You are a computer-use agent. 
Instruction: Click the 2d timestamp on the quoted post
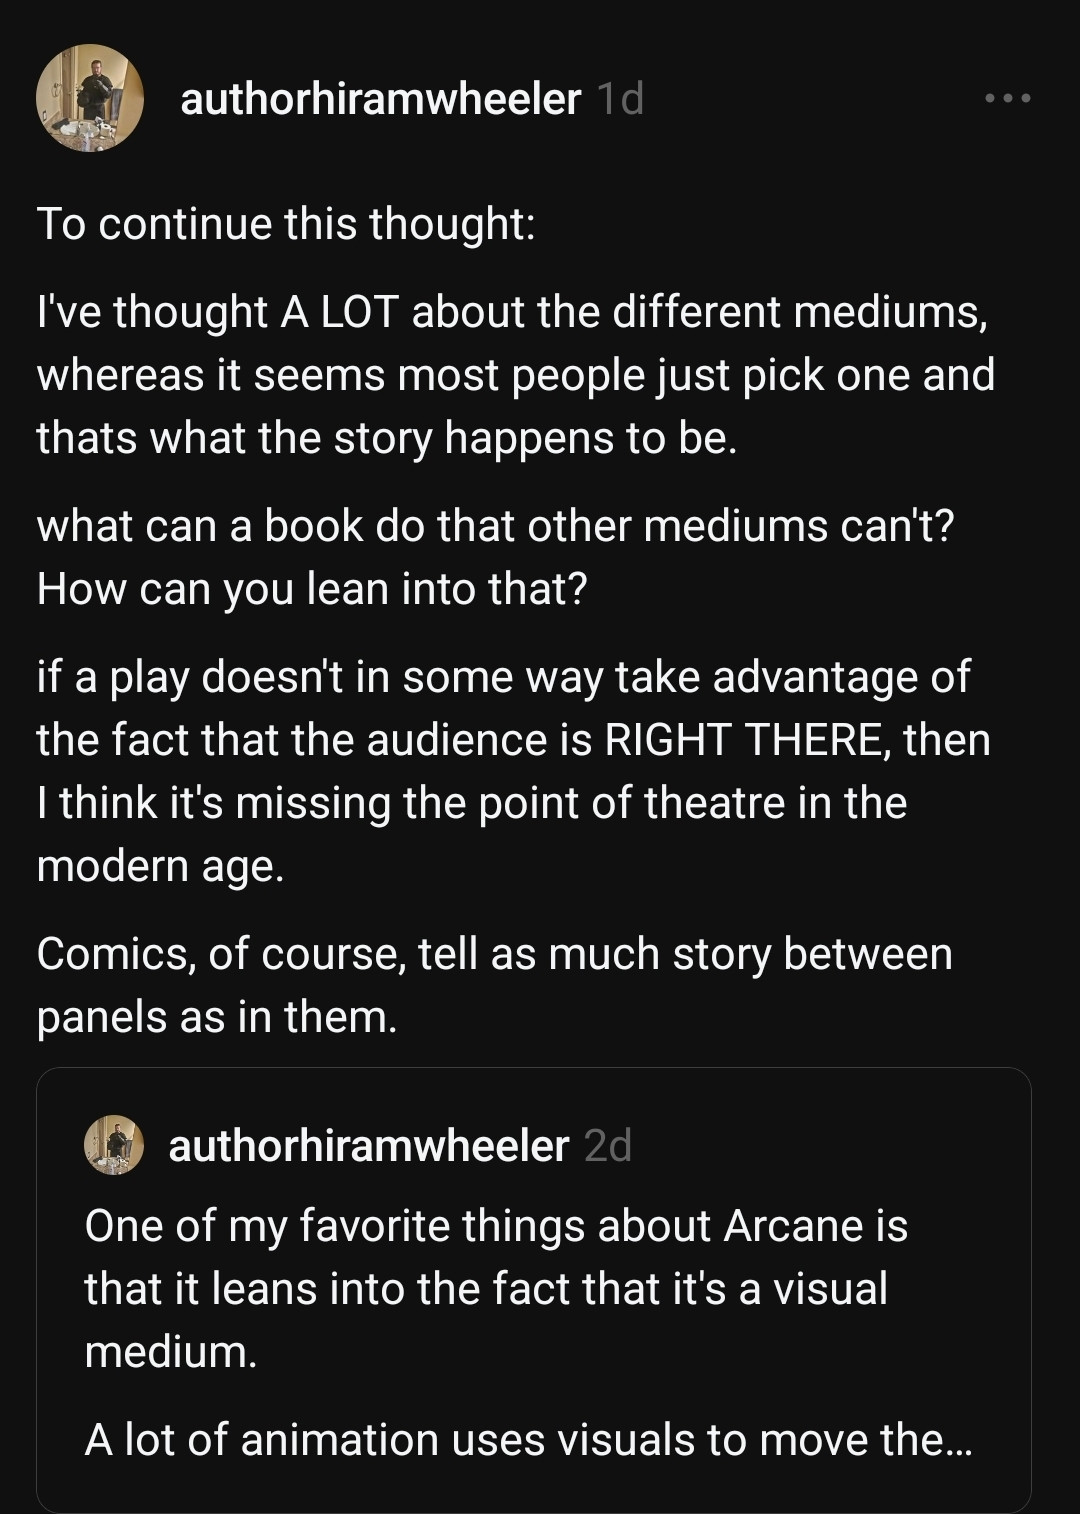(x=608, y=1145)
